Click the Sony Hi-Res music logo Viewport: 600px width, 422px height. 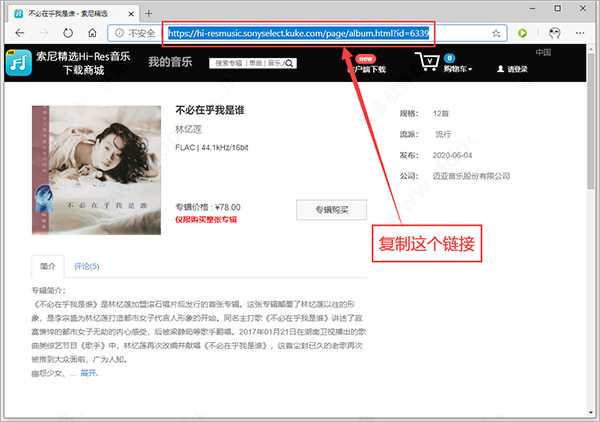(18, 63)
